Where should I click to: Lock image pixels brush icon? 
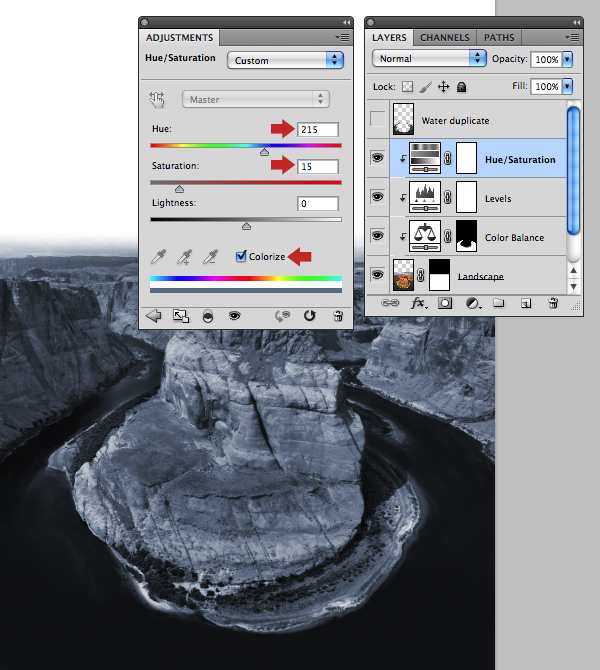point(425,87)
